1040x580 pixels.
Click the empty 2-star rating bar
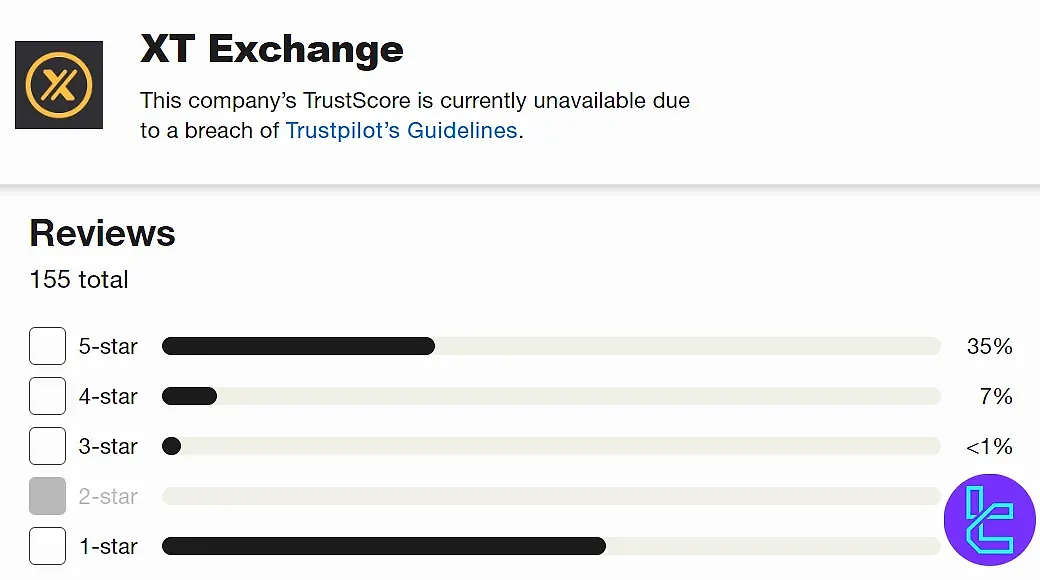[x=550, y=496]
